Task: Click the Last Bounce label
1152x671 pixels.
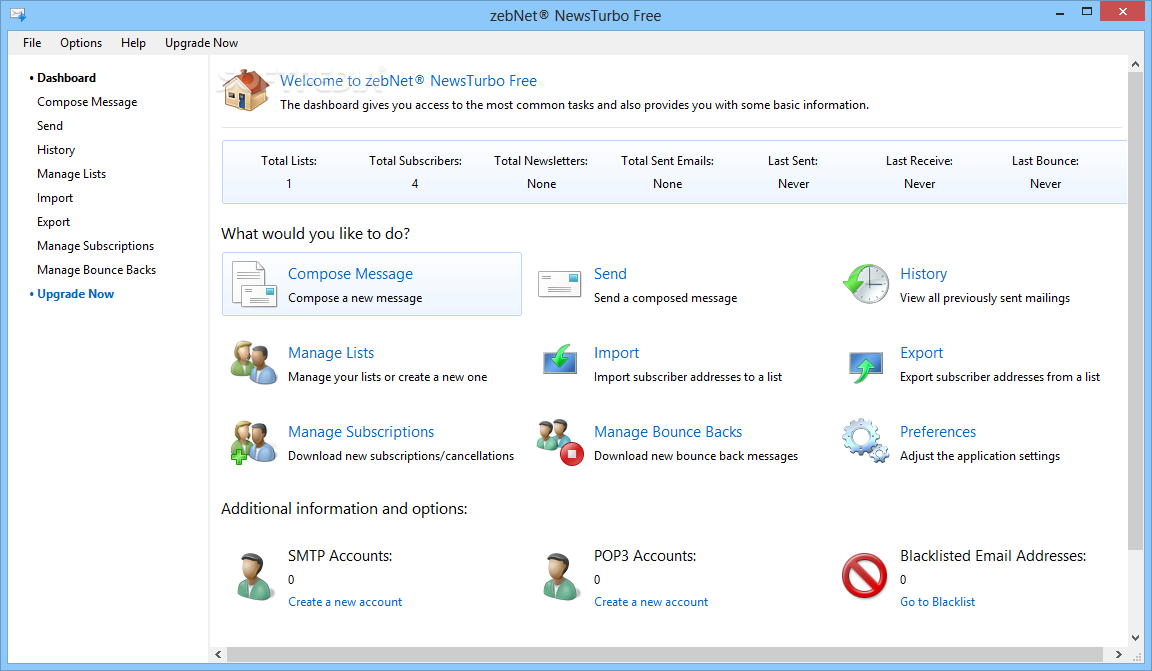Action: click(1045, 161)
